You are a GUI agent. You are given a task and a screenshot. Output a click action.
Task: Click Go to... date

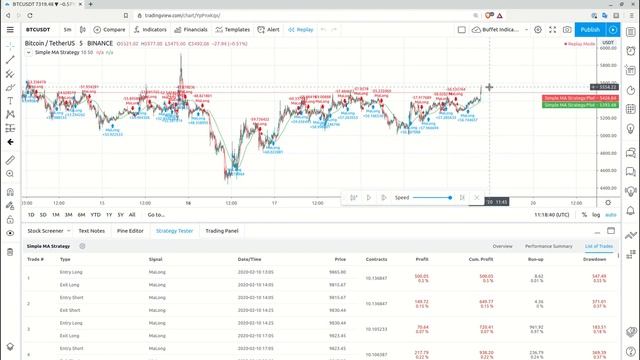[x=156, y=215]
